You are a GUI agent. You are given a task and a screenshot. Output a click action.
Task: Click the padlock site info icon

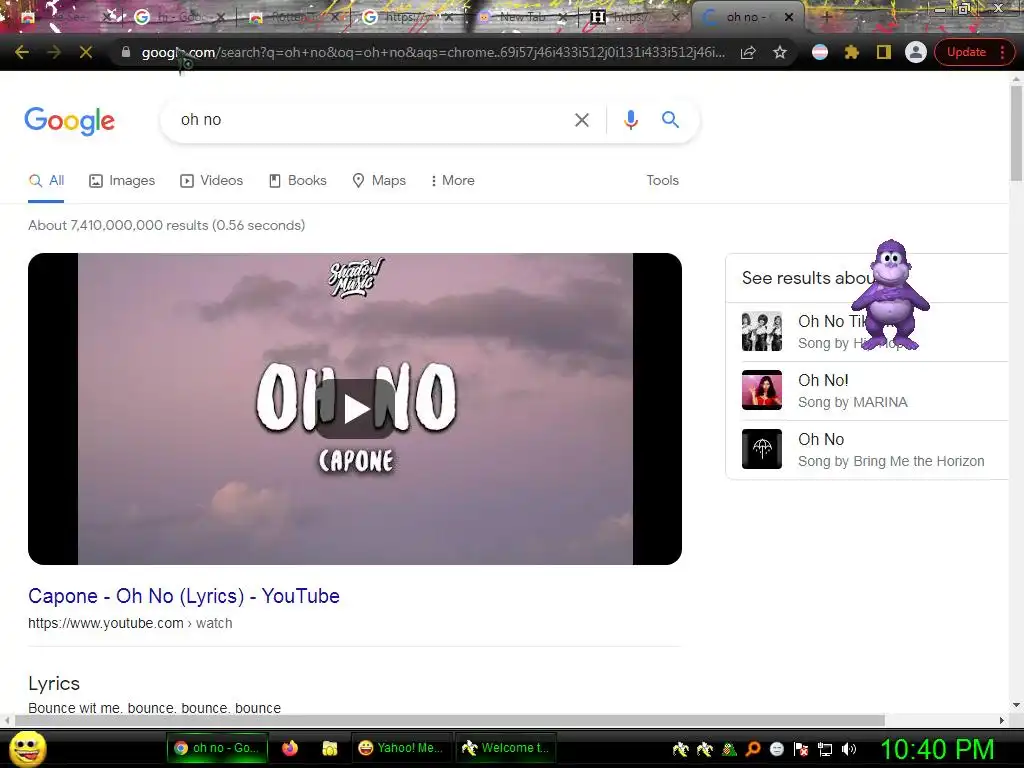(x=126, y=52)
